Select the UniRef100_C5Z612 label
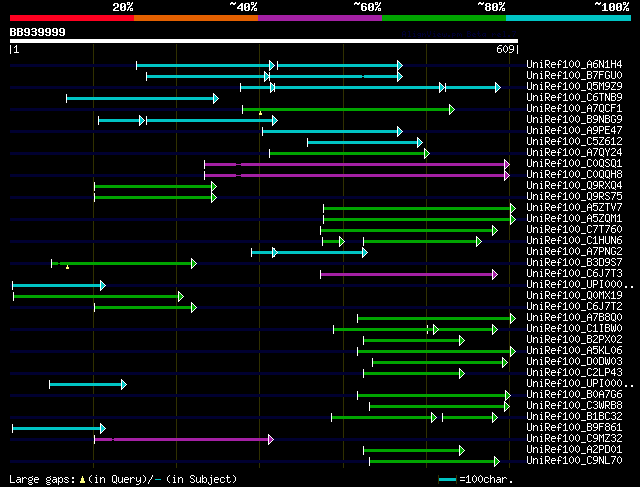 574,142
